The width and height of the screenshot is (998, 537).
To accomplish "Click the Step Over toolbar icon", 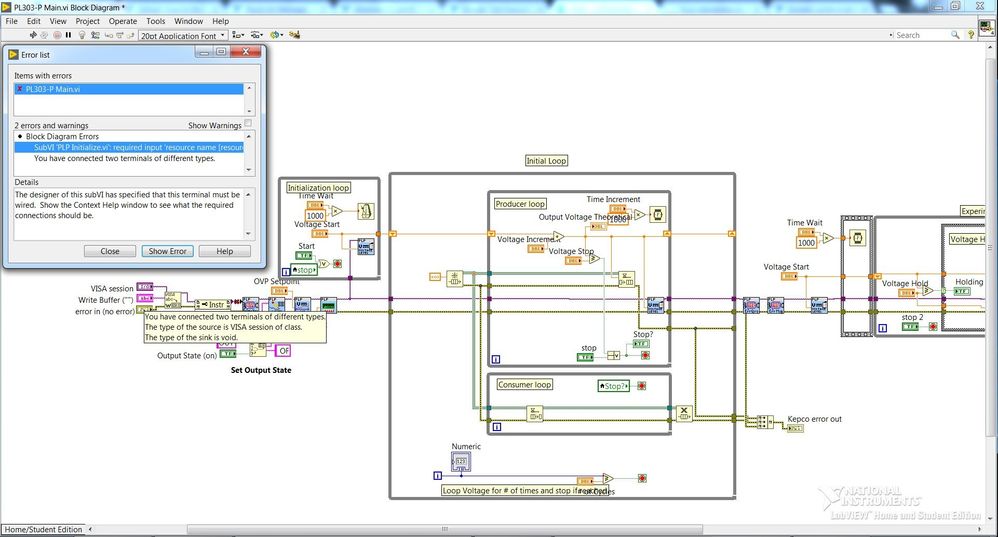I will (x=119, y=36).
